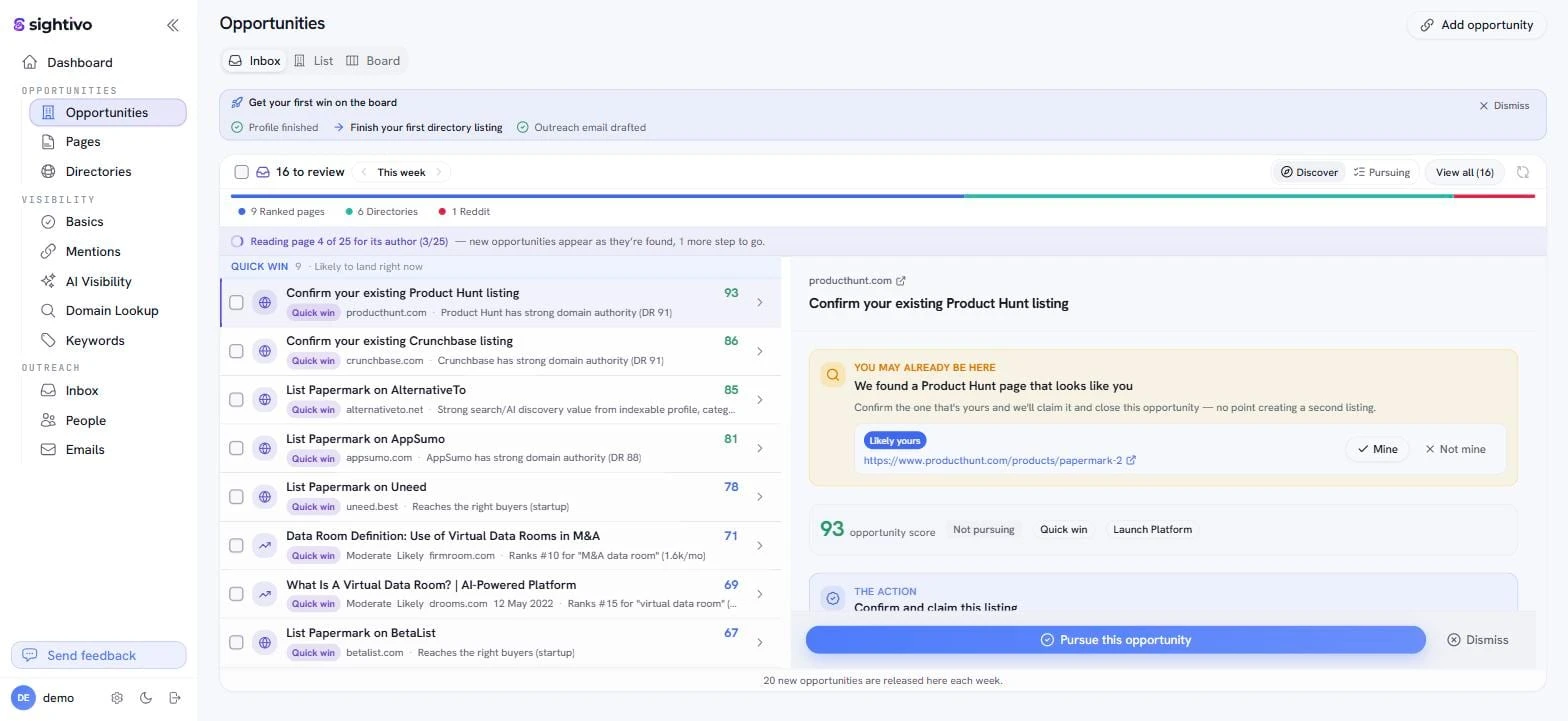The height and width of the screenshot is (721, 1568).
Task: Open the Directories section
Action: [x=98, y=171]
